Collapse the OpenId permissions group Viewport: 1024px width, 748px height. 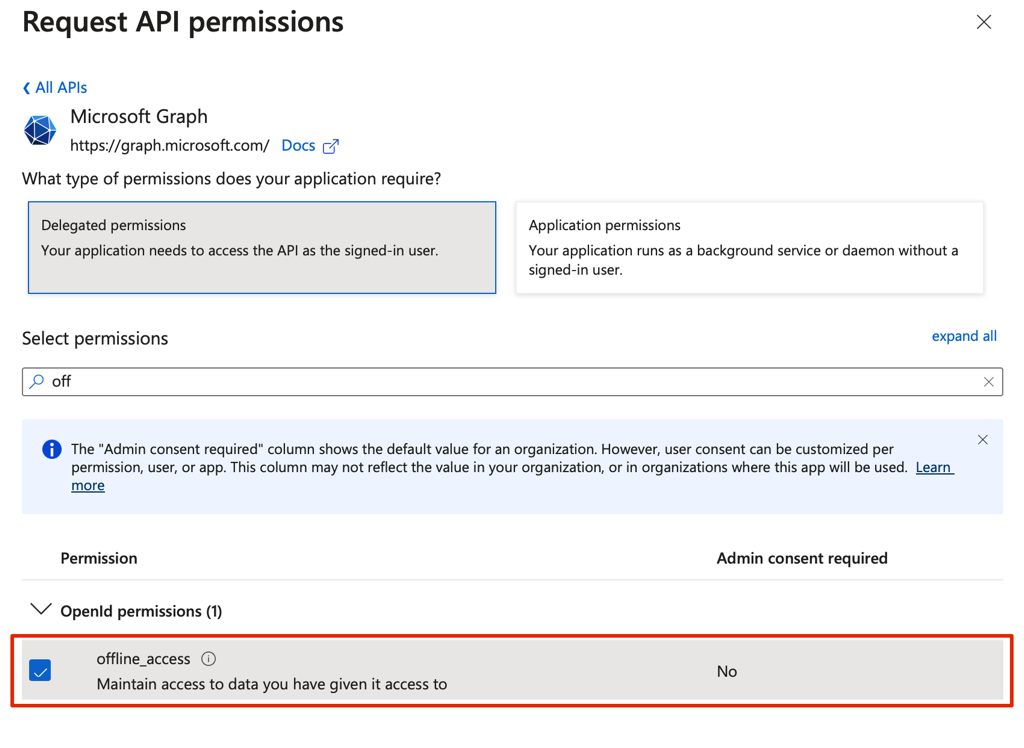coord(41,610)
